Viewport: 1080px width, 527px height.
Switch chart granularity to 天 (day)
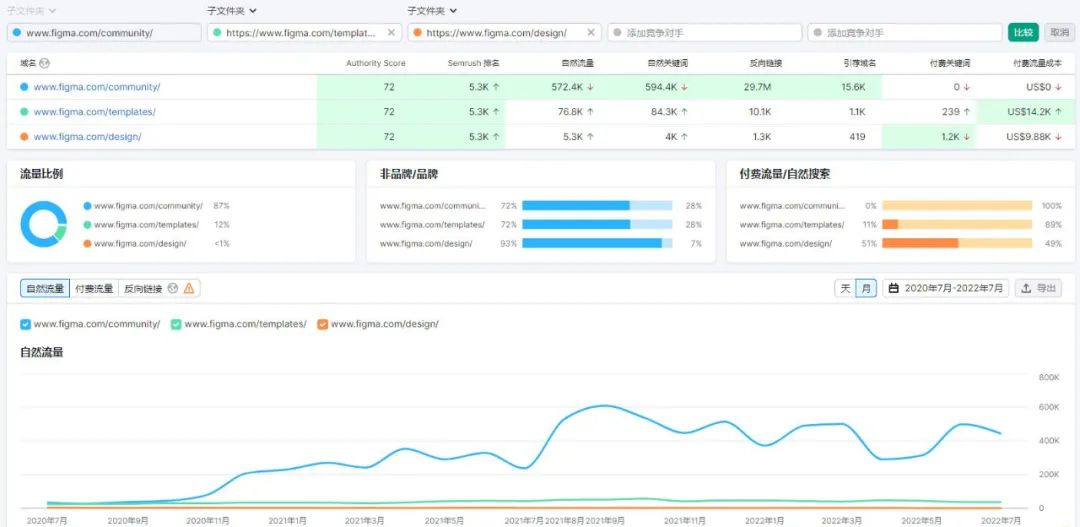click(845, 289)
